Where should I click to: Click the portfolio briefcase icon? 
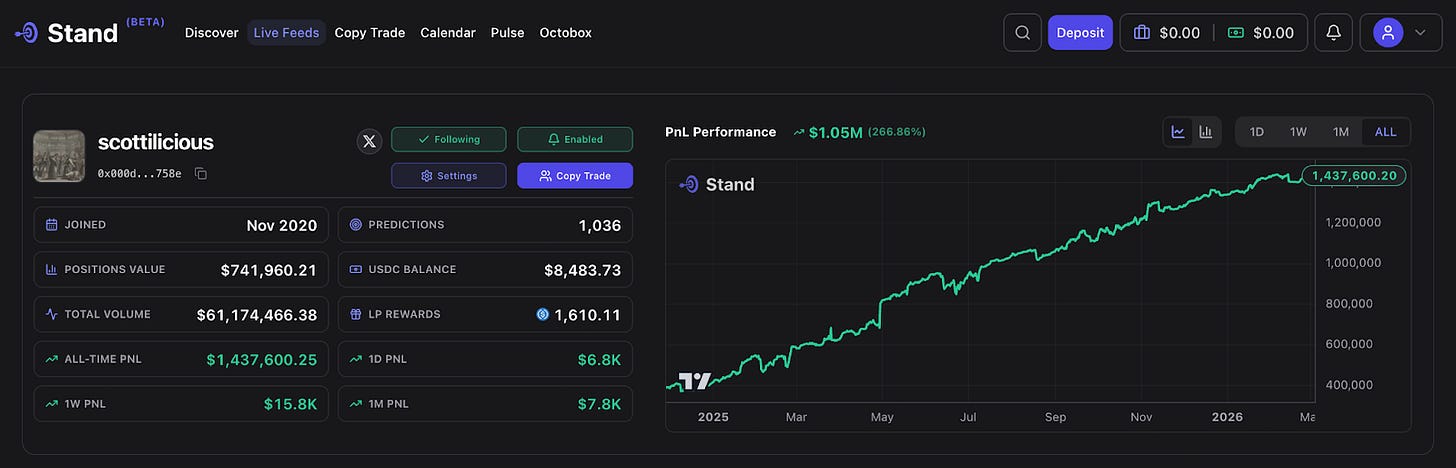[x=1142, y=33]
